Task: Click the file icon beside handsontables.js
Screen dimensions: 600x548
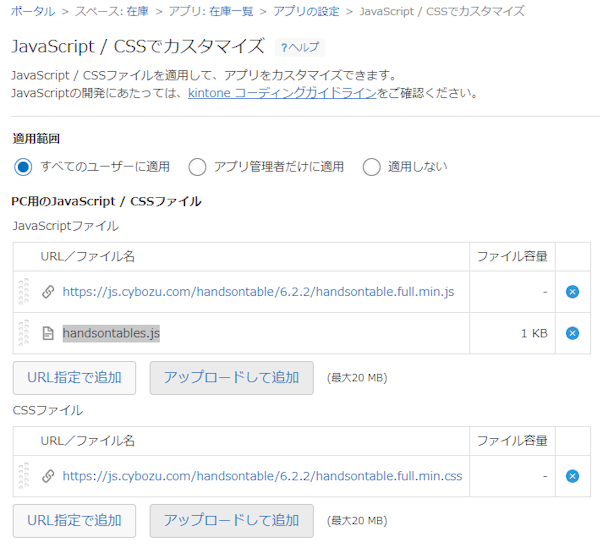Action: point(48,333)
